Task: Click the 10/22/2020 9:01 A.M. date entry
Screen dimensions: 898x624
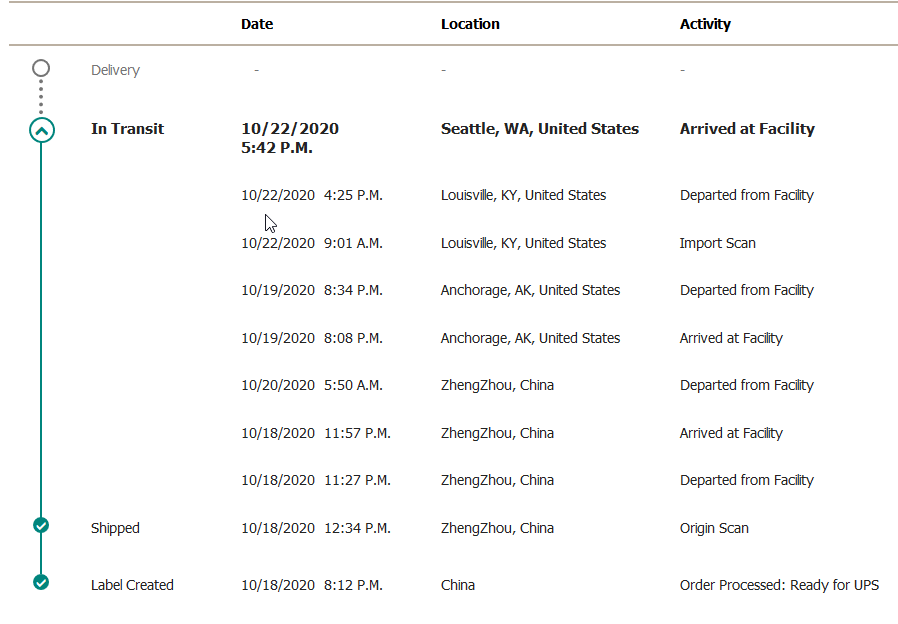Action: coord(312,243)
